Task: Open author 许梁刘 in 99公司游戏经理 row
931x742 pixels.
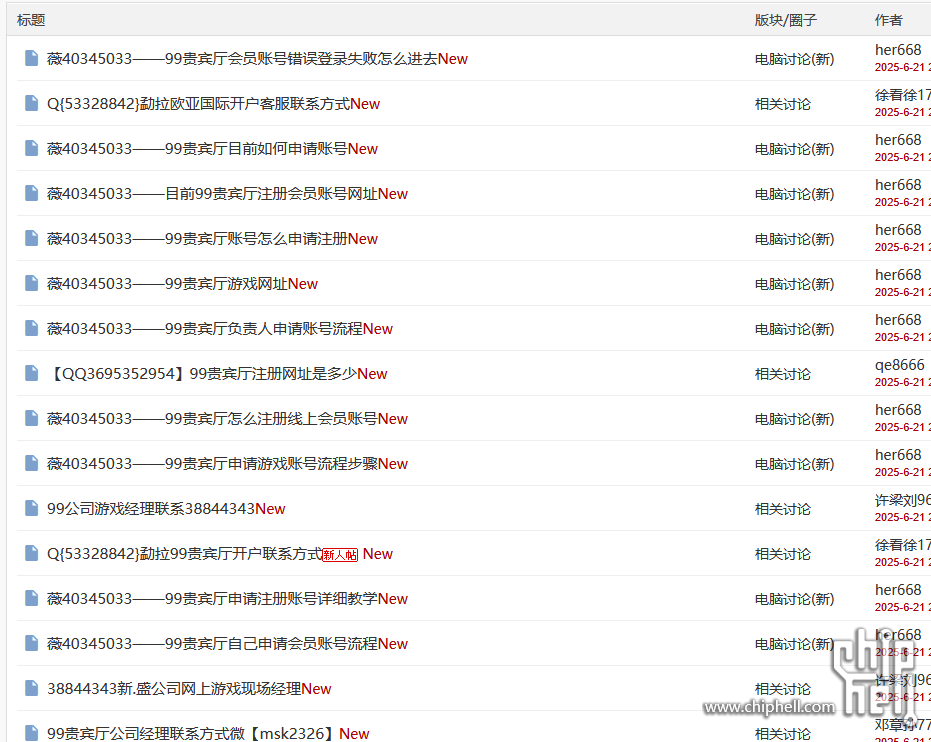Action: point(902,500)
